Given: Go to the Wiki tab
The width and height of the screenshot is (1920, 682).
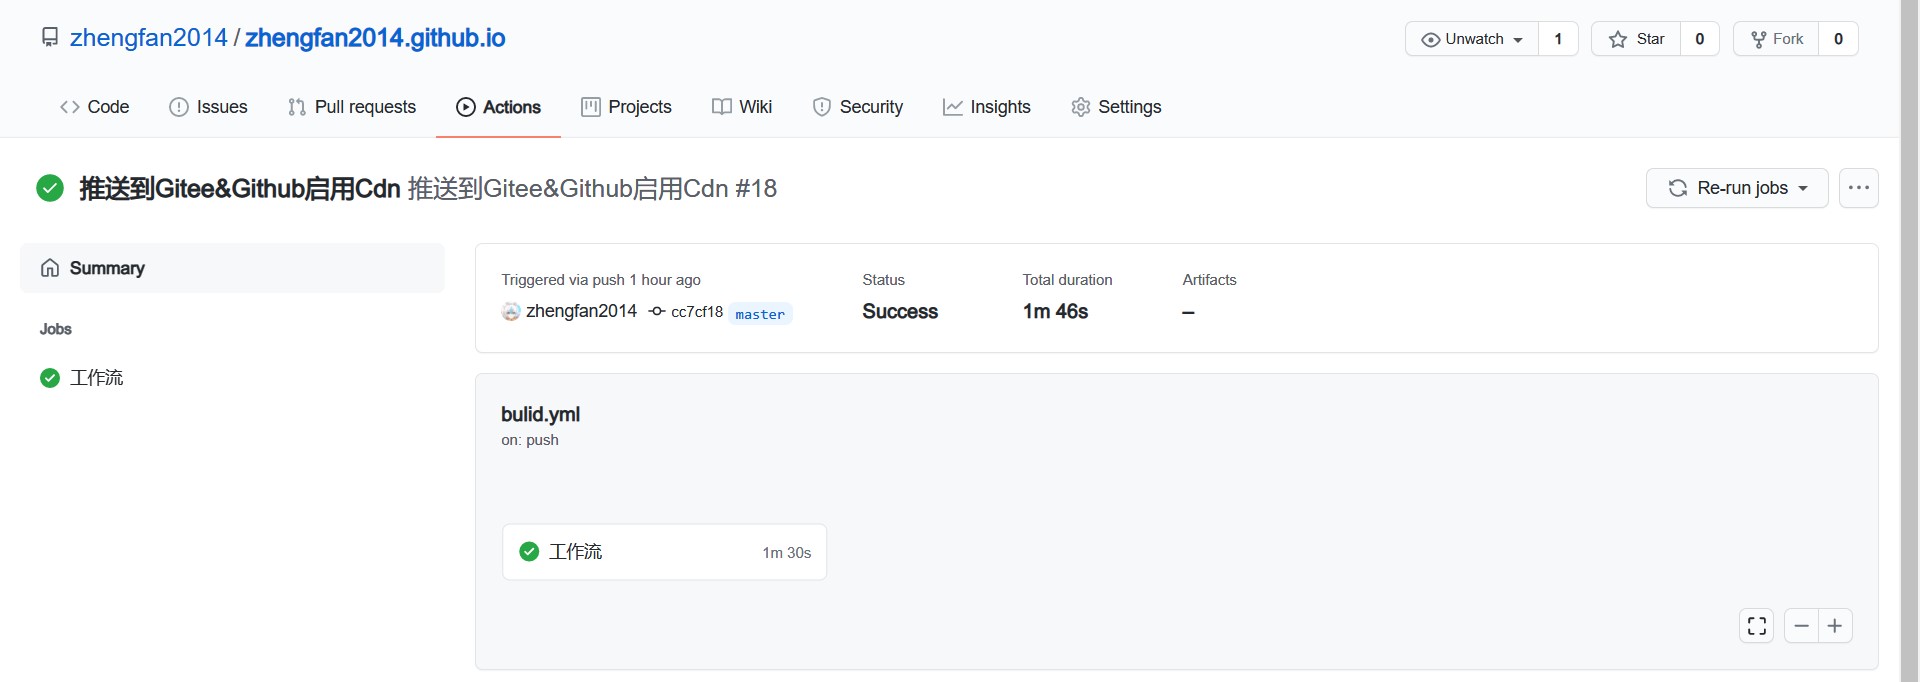Looking at the screenshot, I should click(742, 107).
